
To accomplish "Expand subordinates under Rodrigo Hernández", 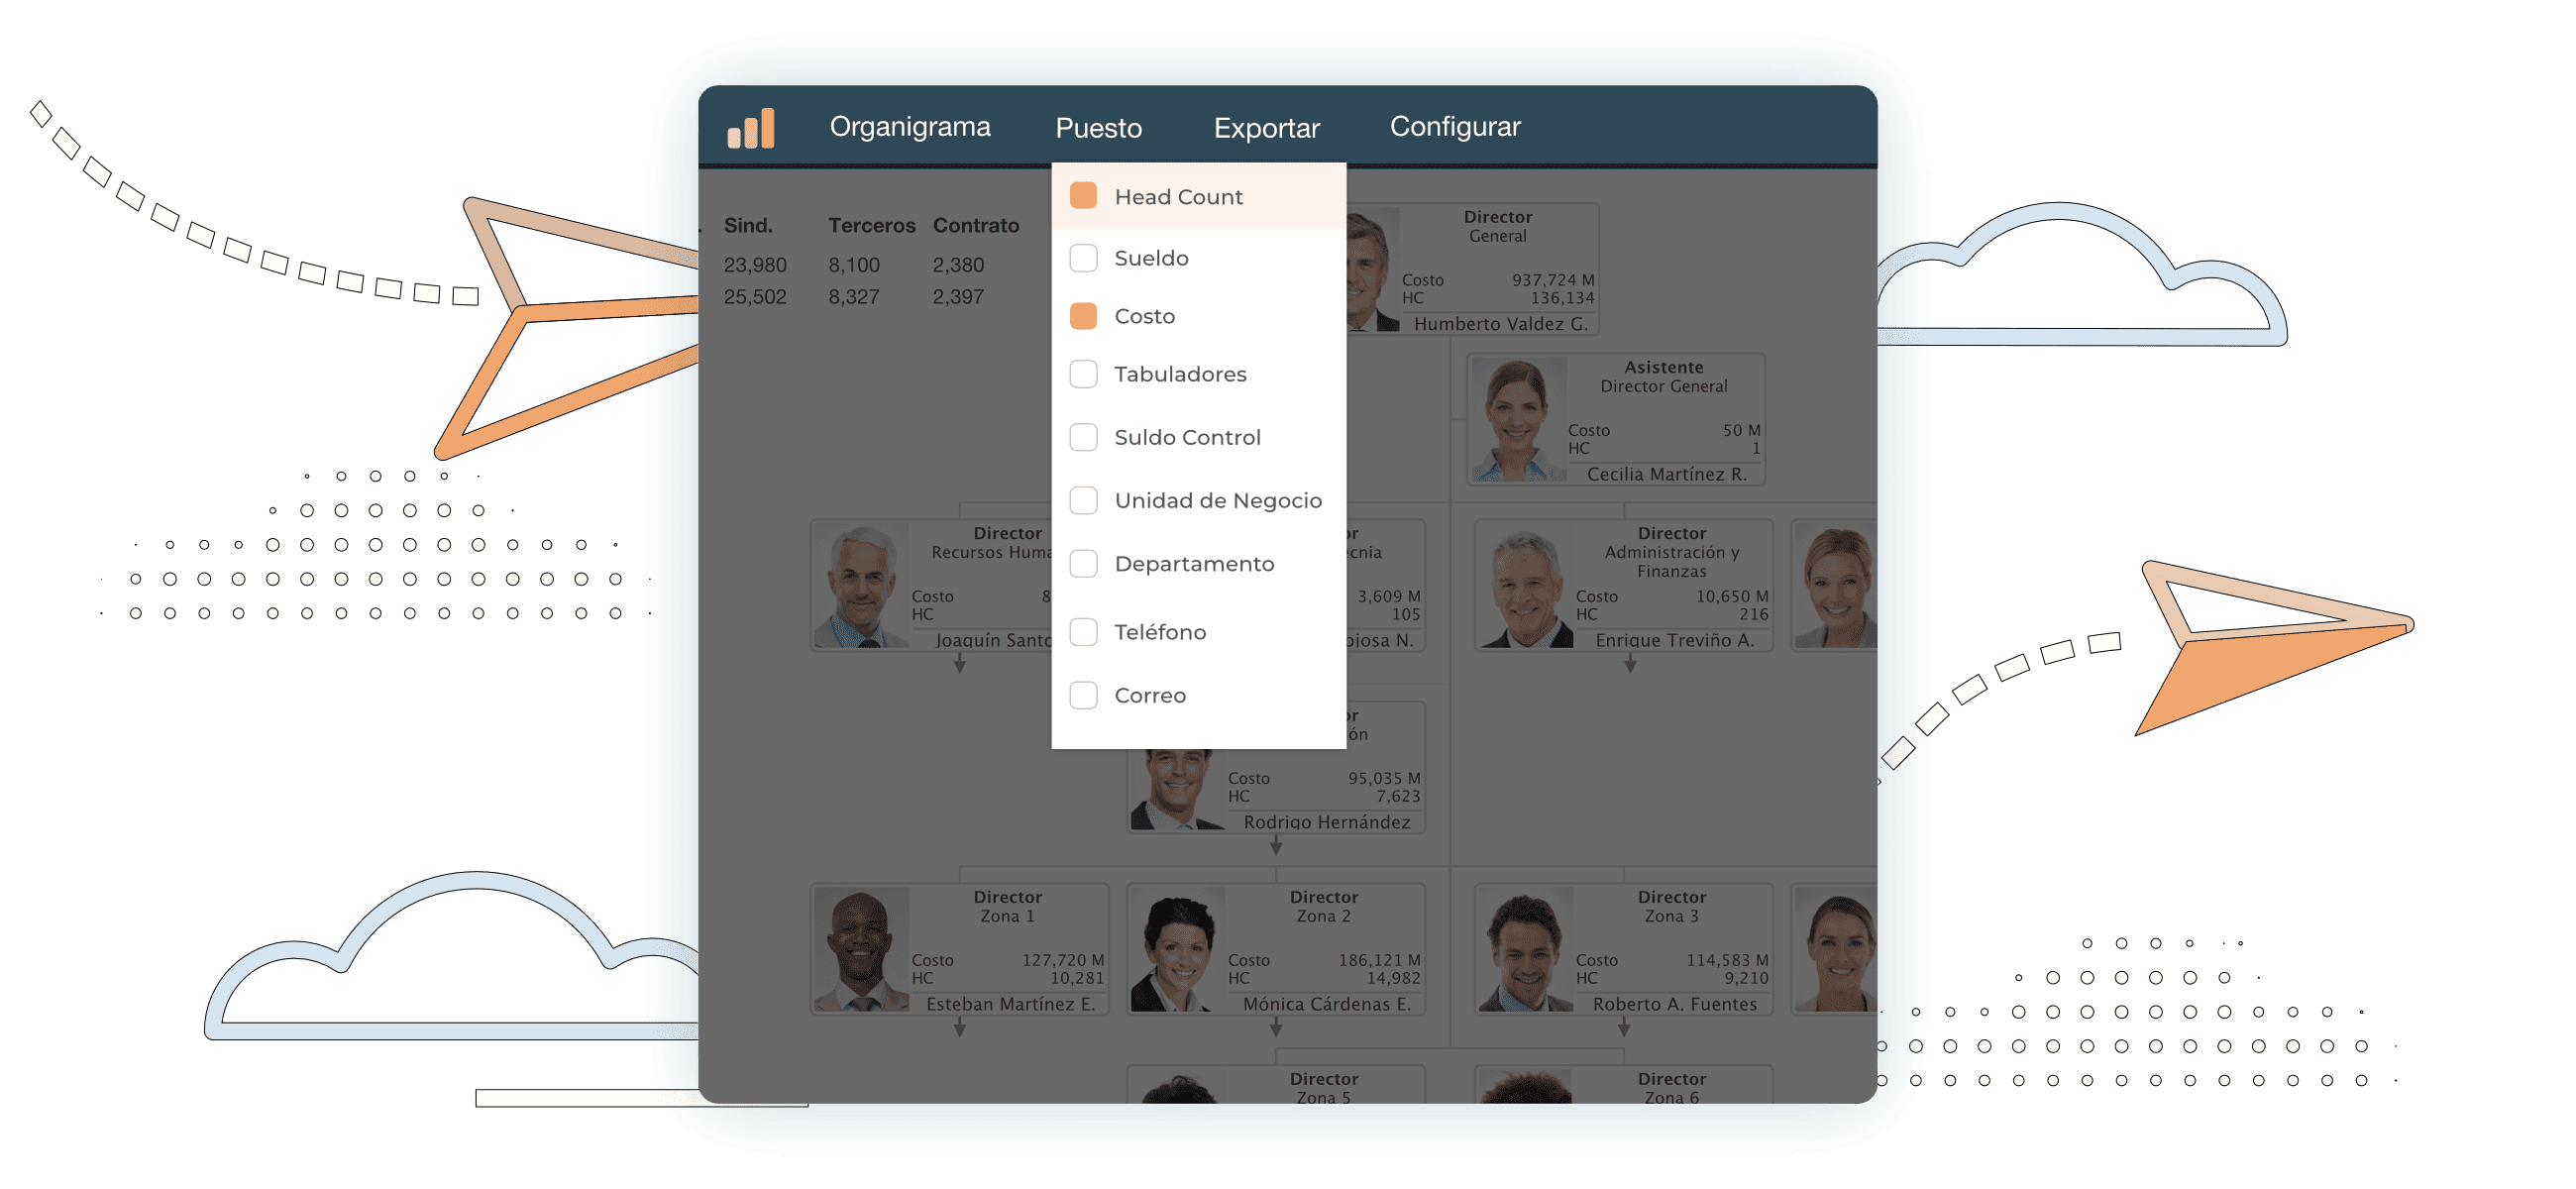I will [1275, 846].
